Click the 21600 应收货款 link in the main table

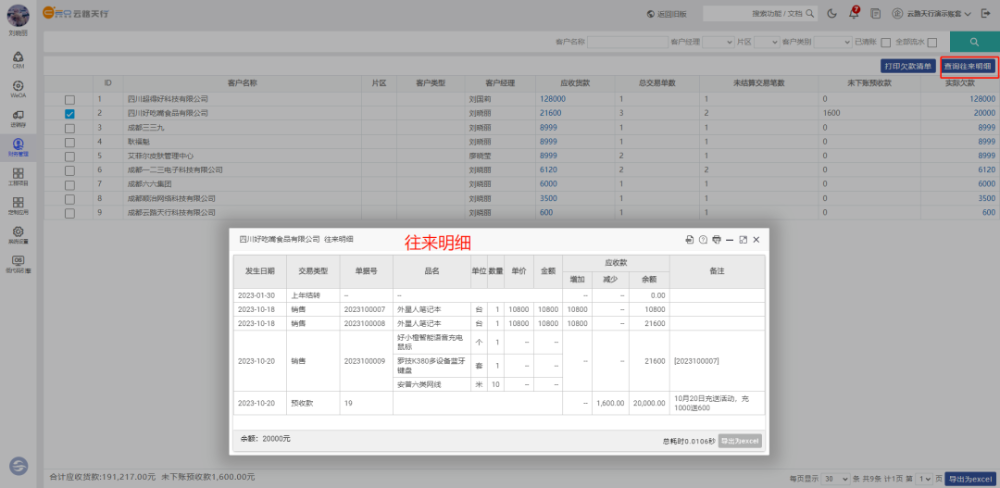[550, 114]
